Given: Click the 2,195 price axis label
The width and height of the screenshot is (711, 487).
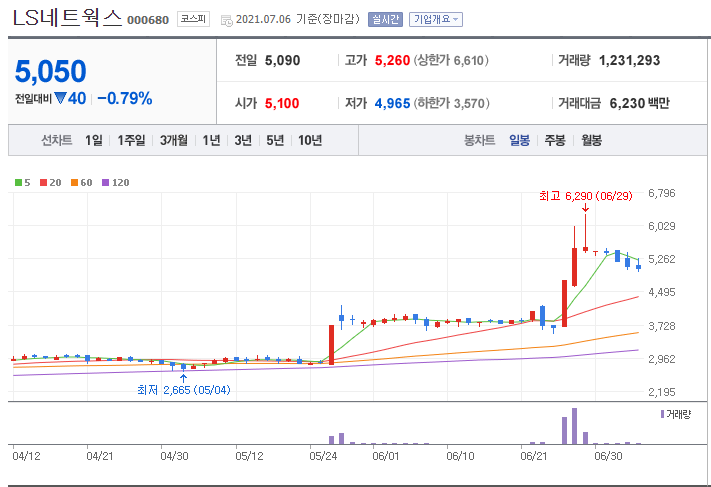Looking at the screenshot, I should click(x=662, y=392).
